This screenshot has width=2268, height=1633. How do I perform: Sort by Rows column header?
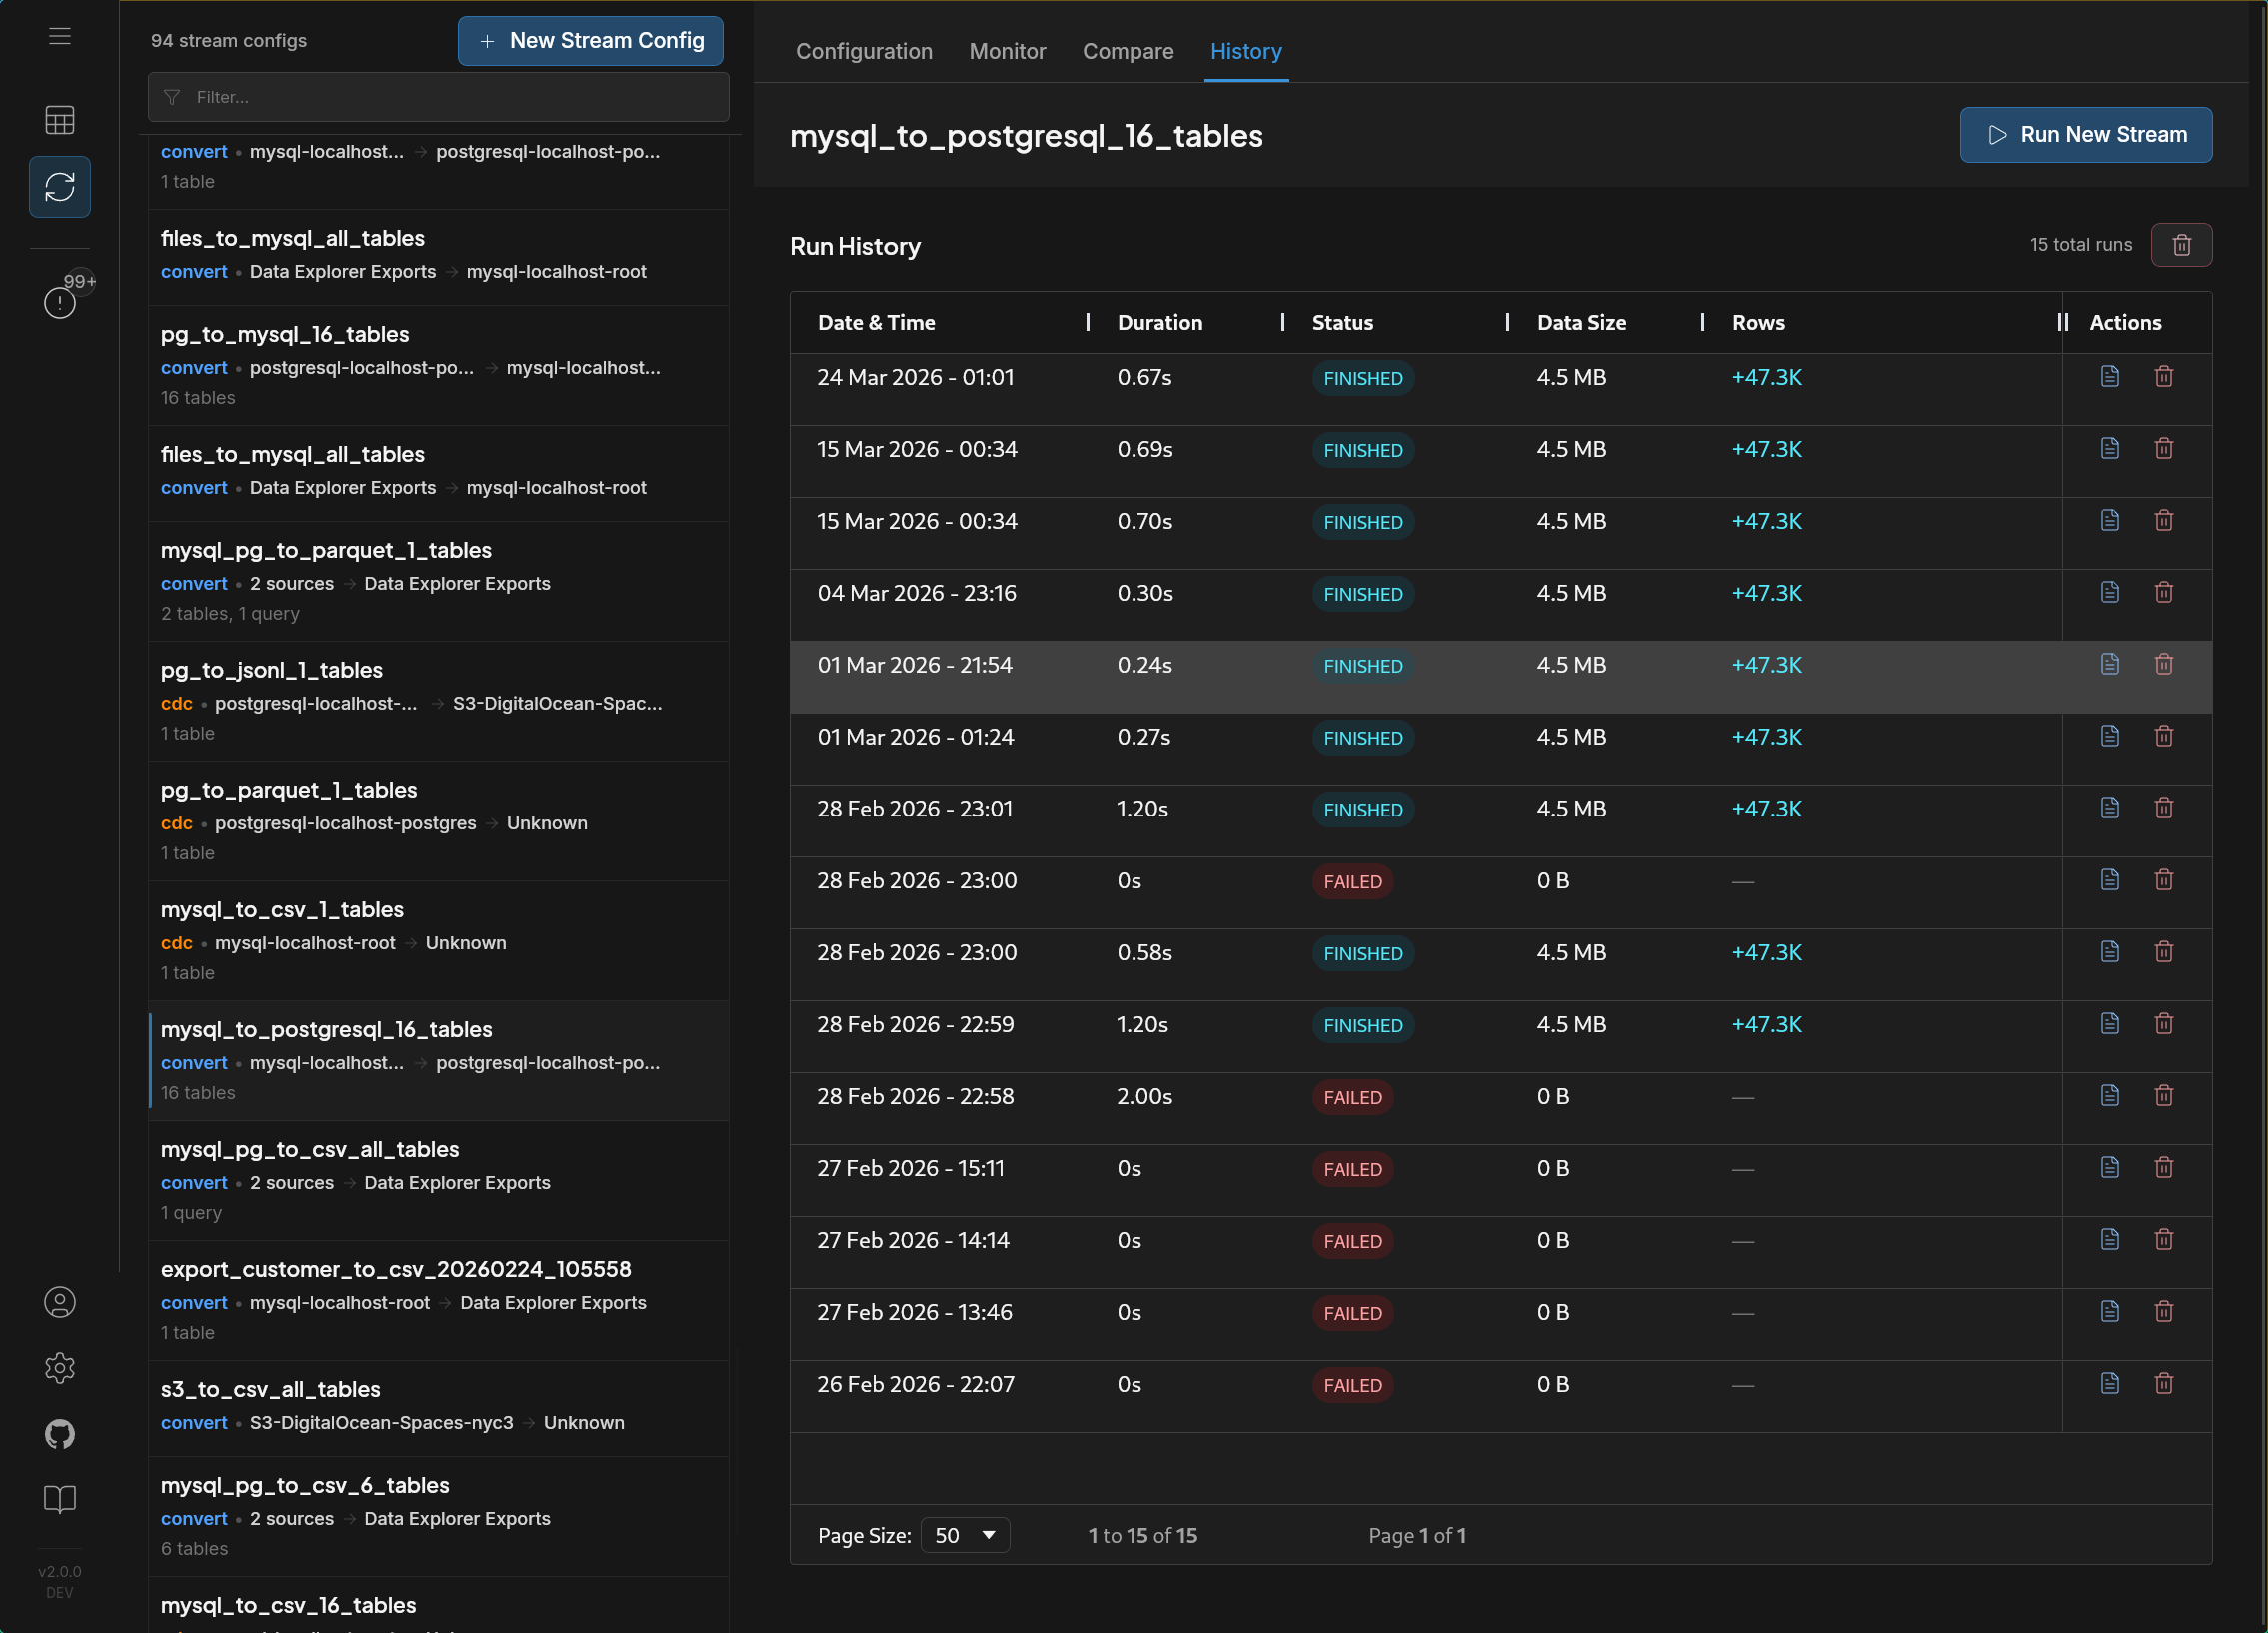pos(1758,322)
